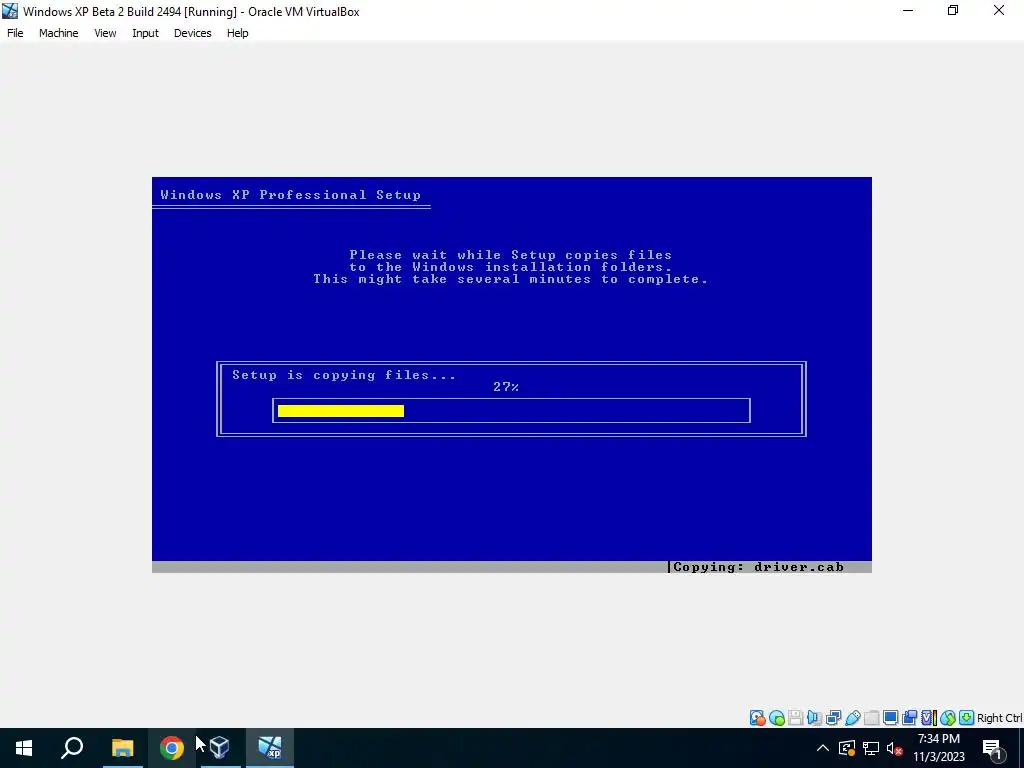Open the Input menu

coord(145,33)
